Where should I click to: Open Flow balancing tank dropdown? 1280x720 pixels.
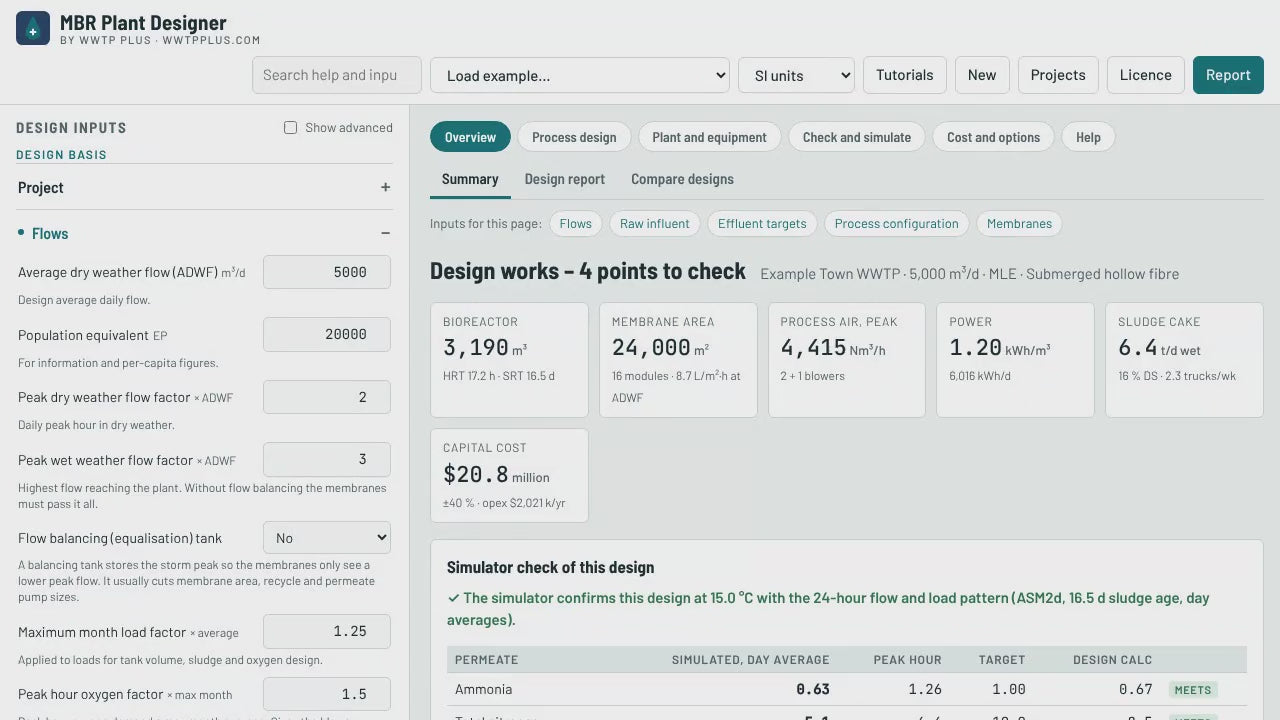coord(327,538)
